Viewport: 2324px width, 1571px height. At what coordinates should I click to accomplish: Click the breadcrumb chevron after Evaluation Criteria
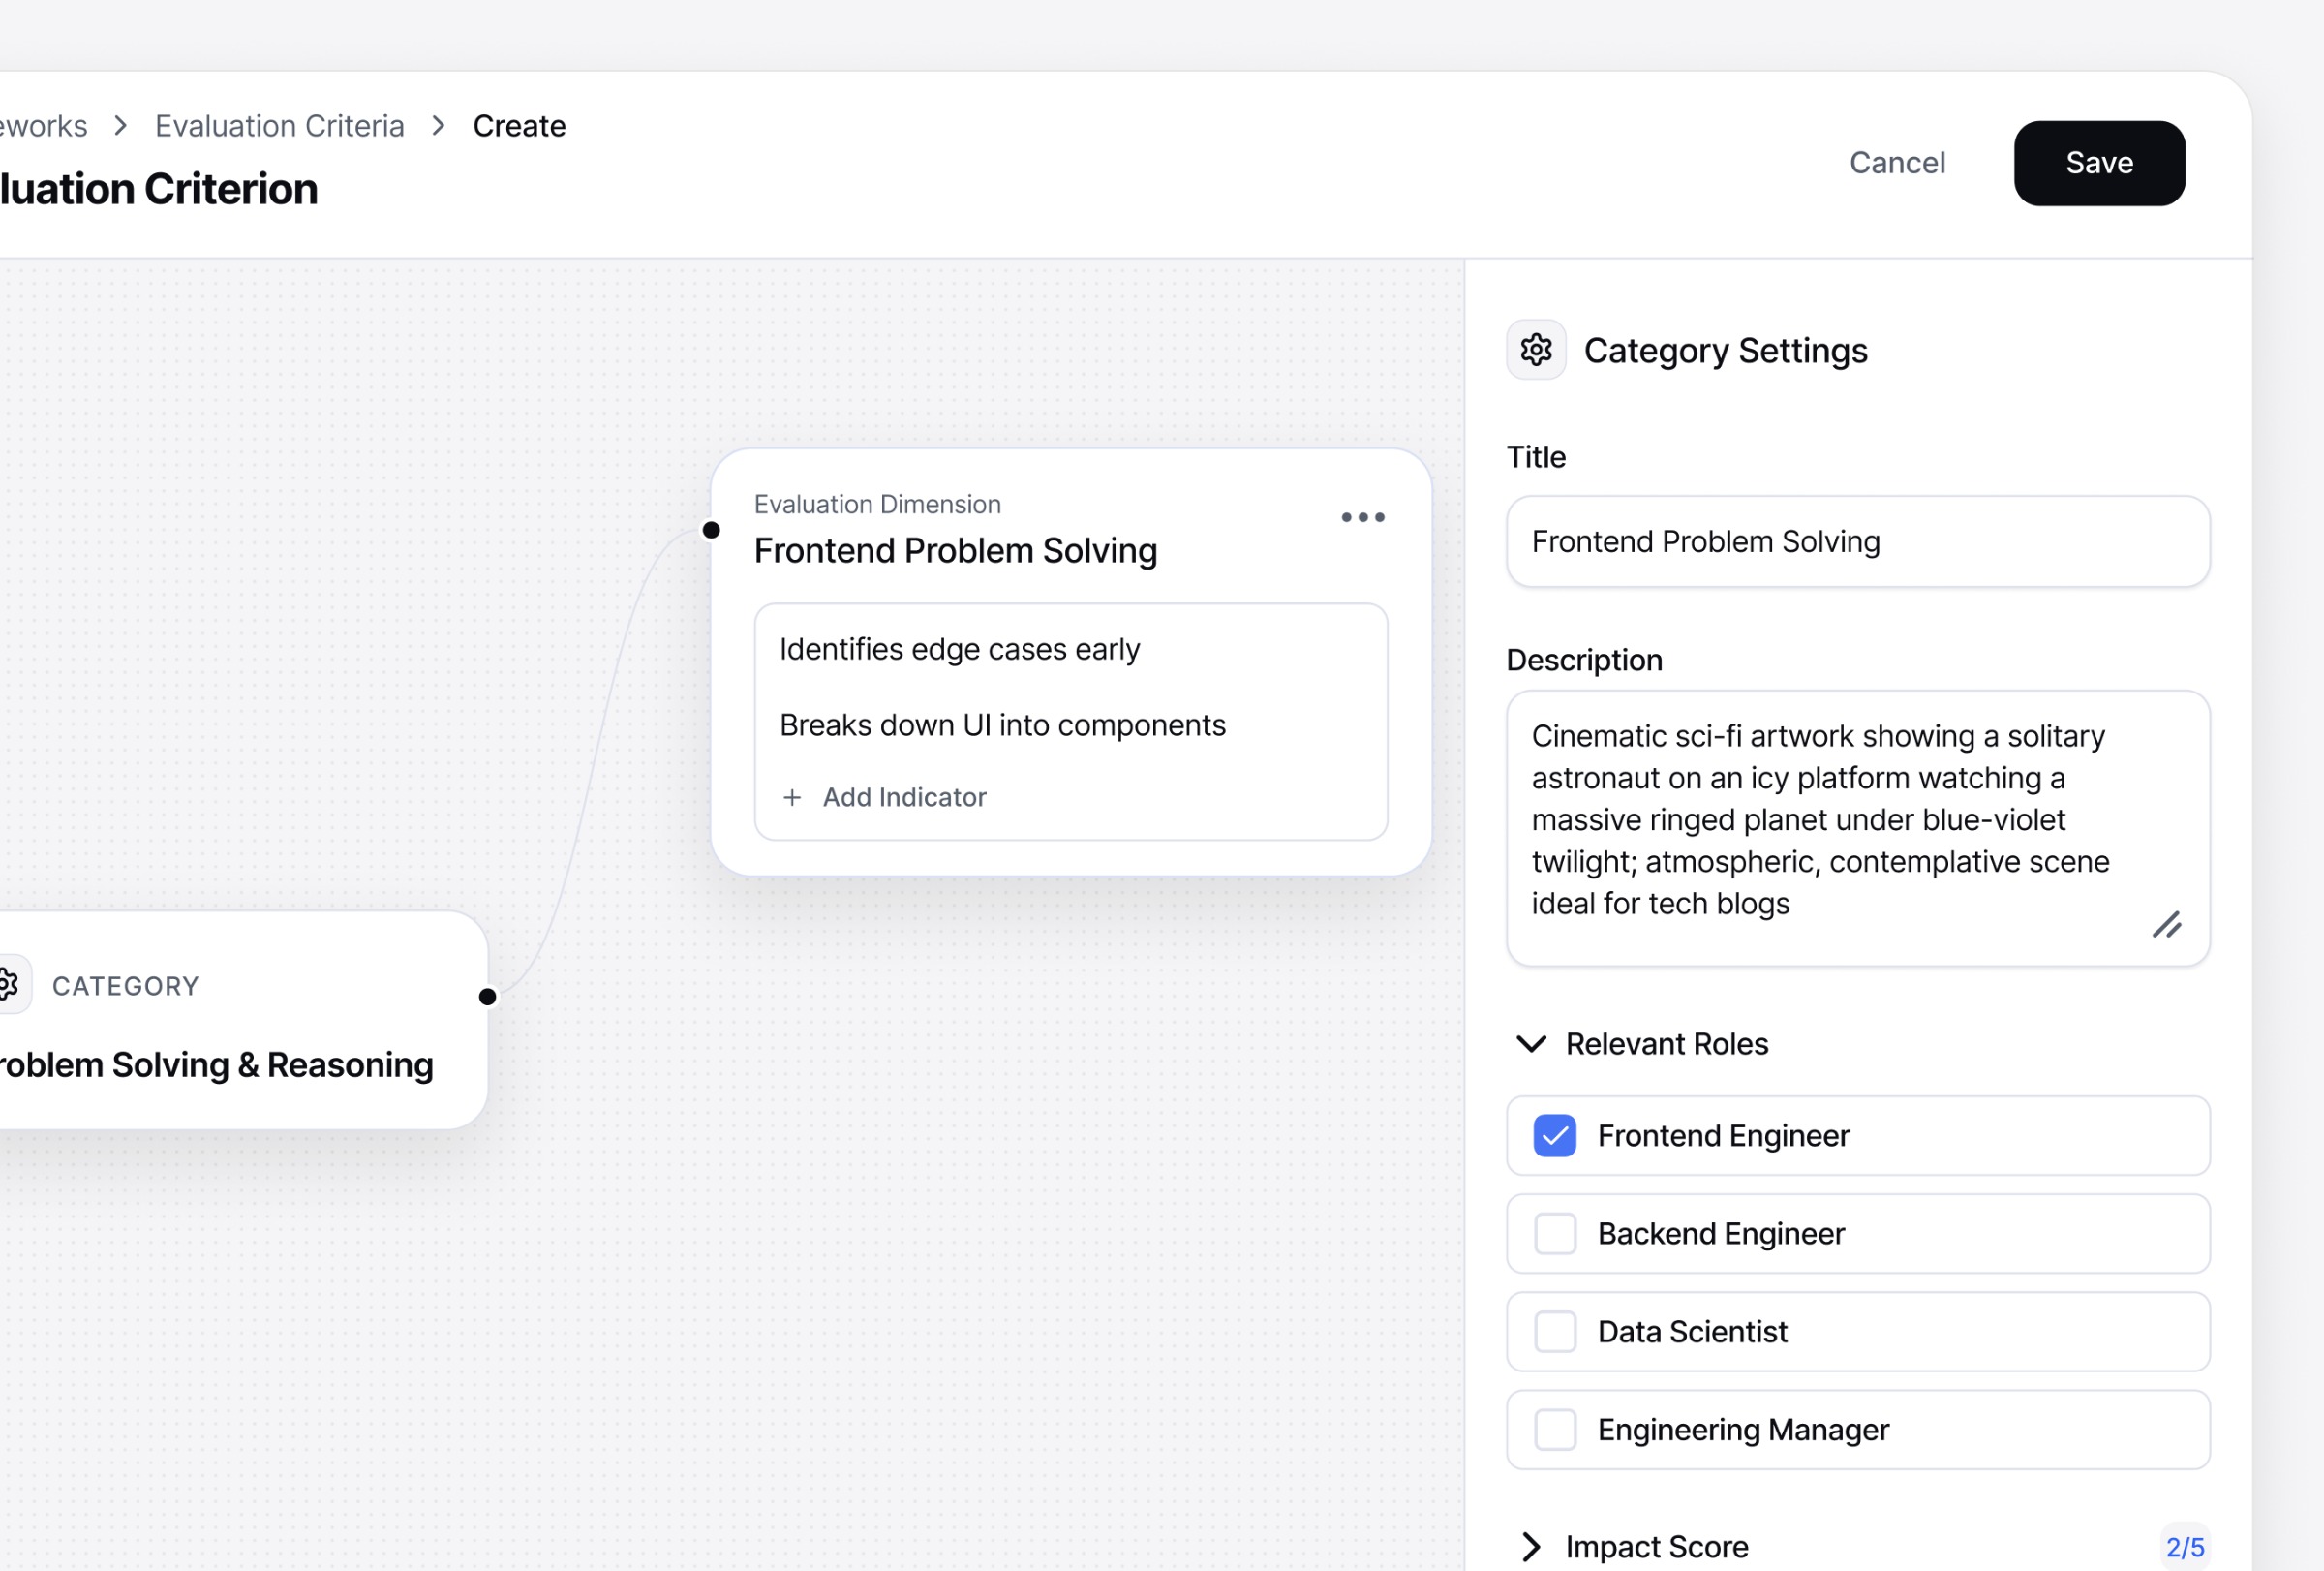[x=438, y=126]
